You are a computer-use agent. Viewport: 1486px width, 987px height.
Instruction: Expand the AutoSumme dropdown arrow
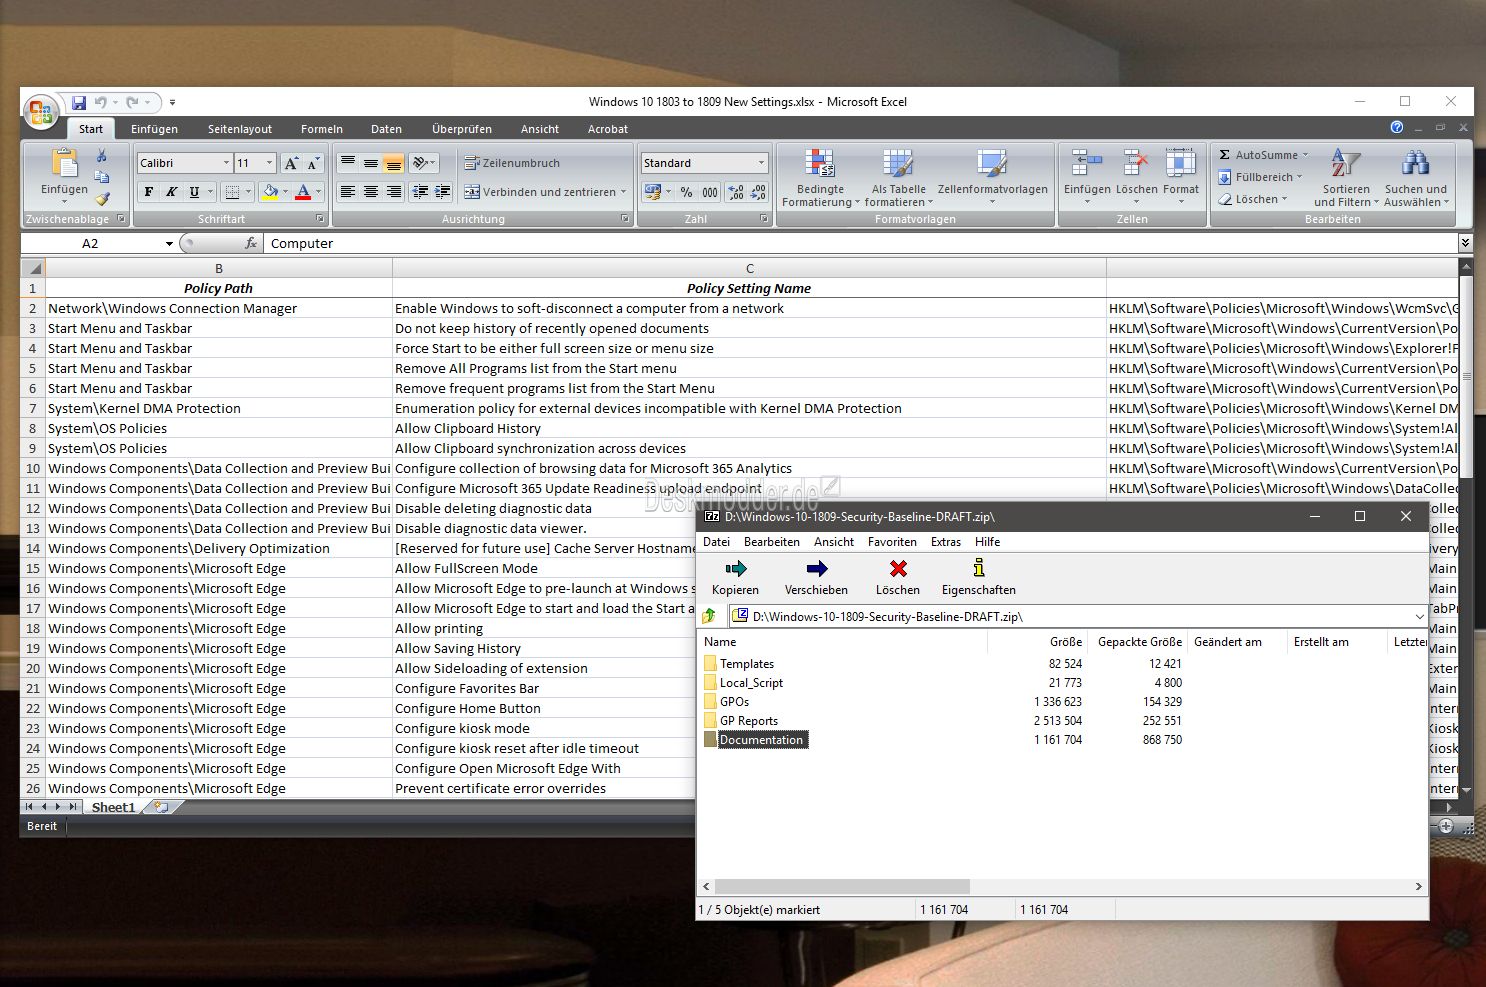(x=1306, y=155)
